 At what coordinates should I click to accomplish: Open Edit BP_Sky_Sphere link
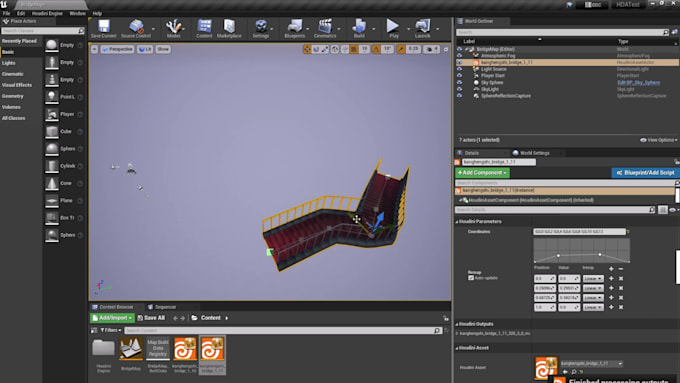[638, 82]
